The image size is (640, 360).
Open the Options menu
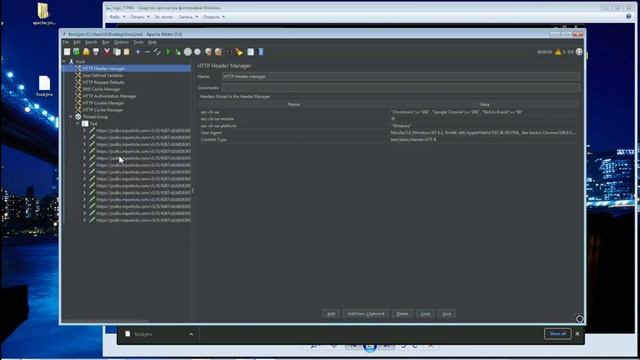tap(121, 42)
